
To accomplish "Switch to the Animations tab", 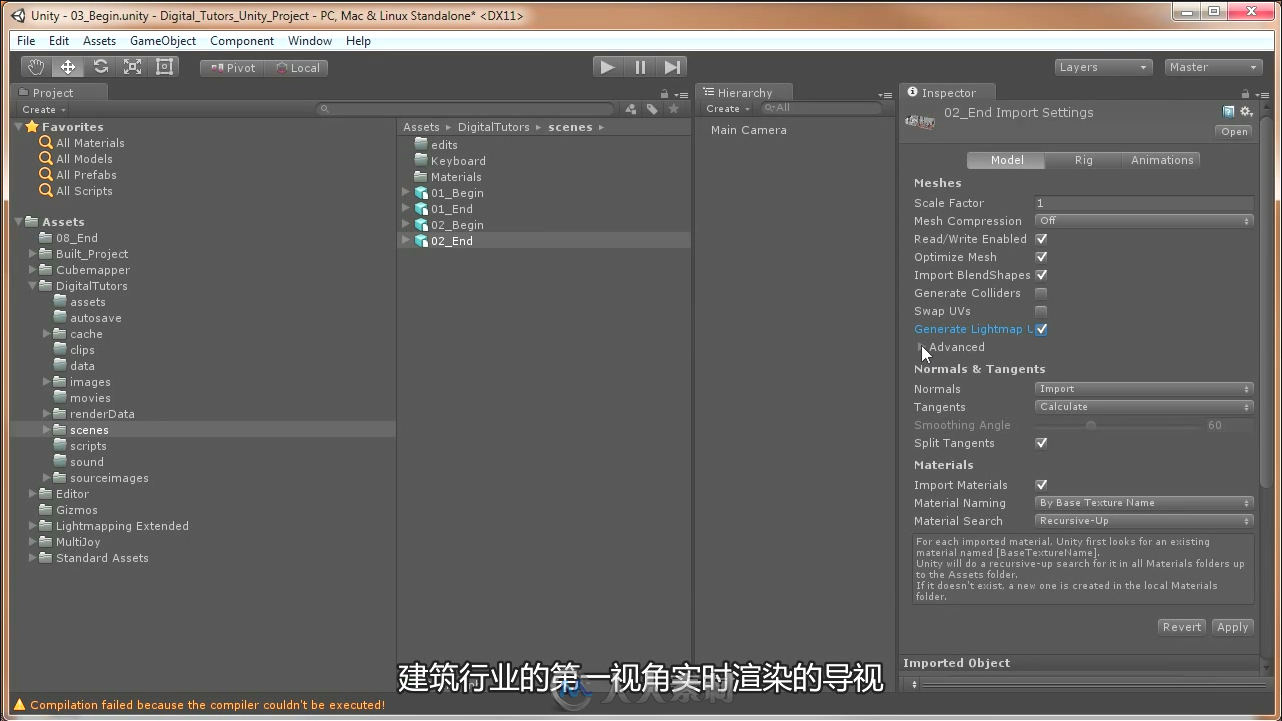I will (1162, 160).
